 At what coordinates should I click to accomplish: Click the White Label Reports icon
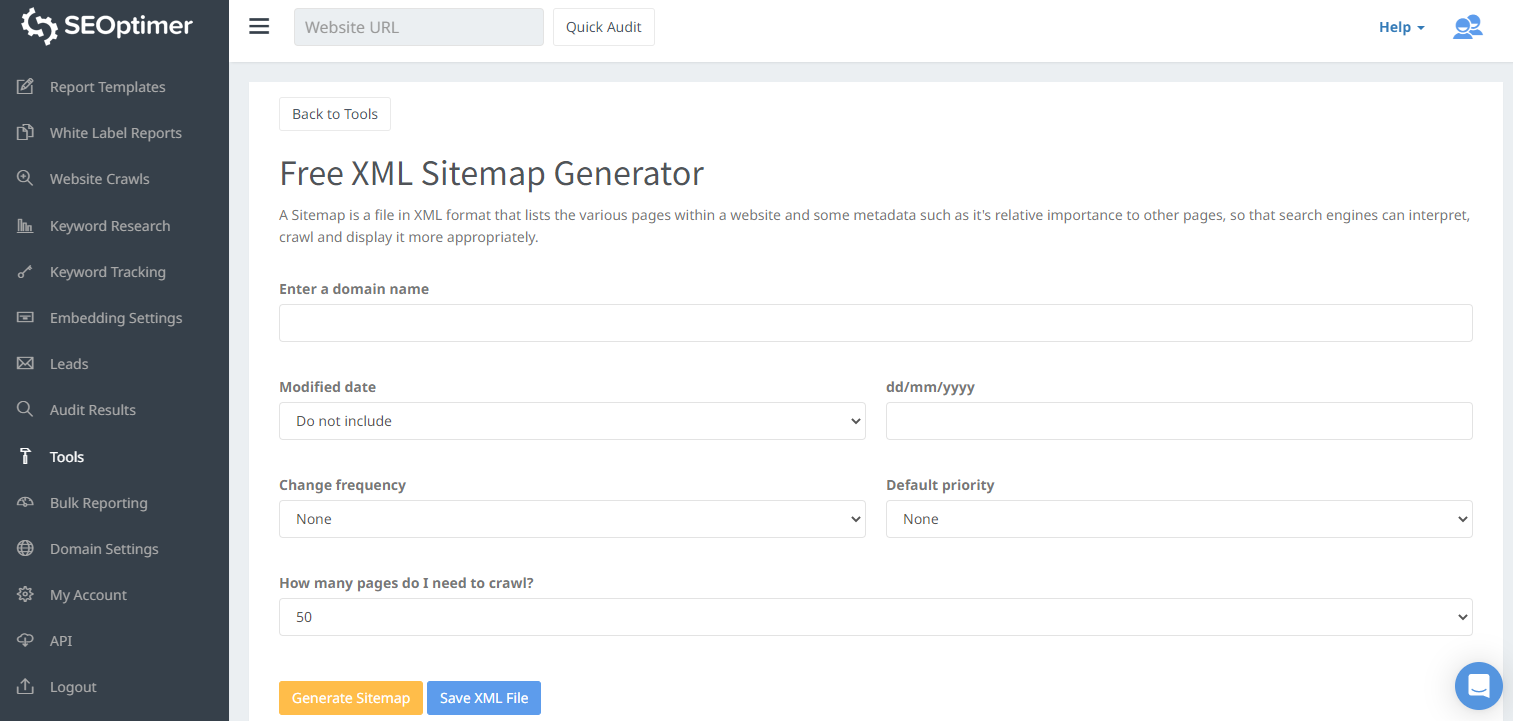26,132
